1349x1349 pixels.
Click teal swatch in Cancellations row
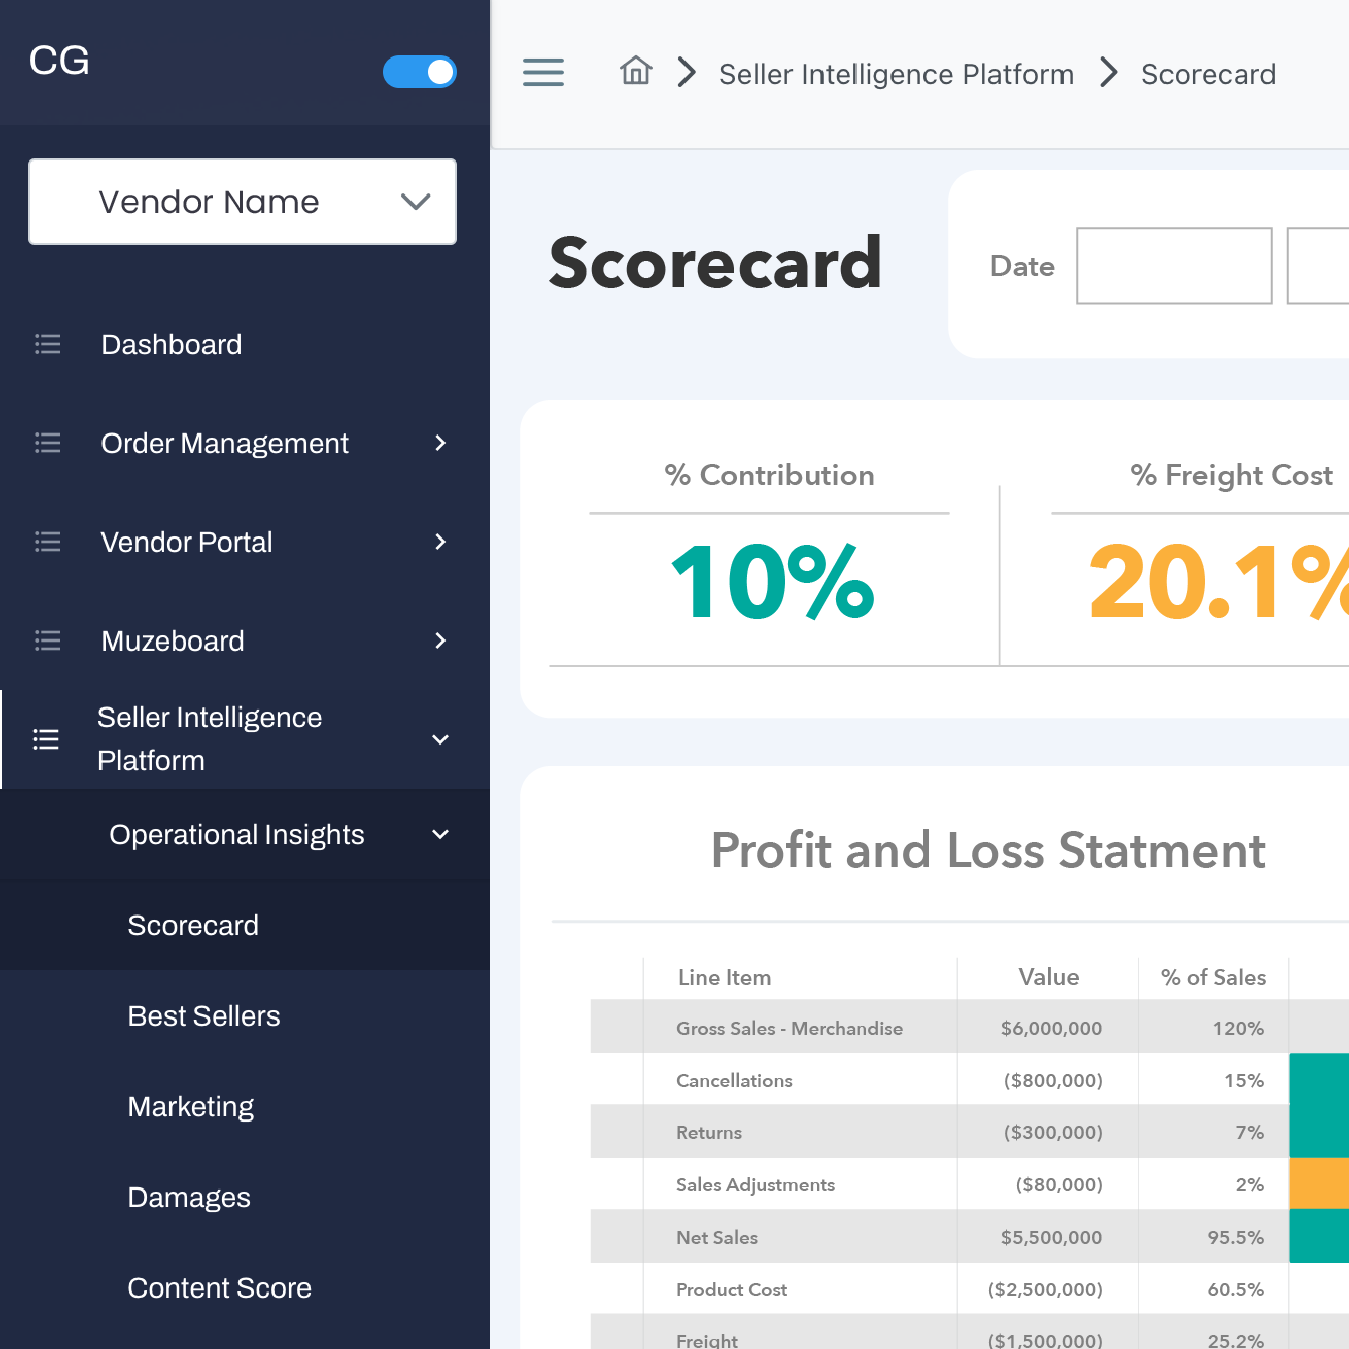(1319, 1079)
